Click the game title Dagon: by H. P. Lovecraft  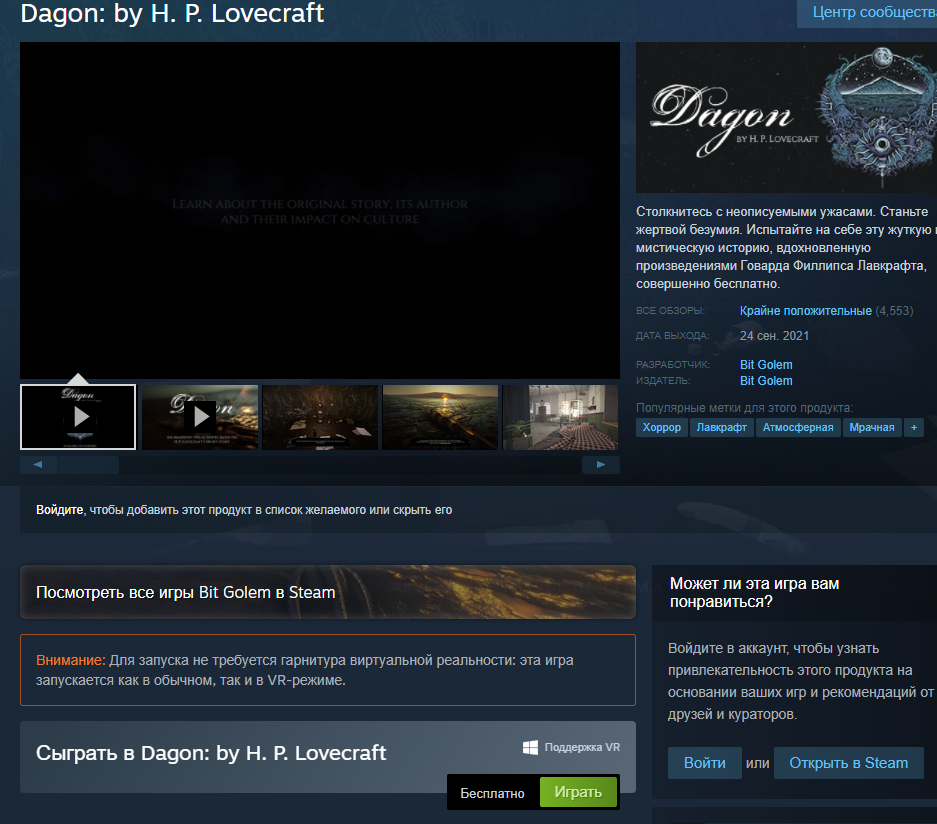[172, 13]
